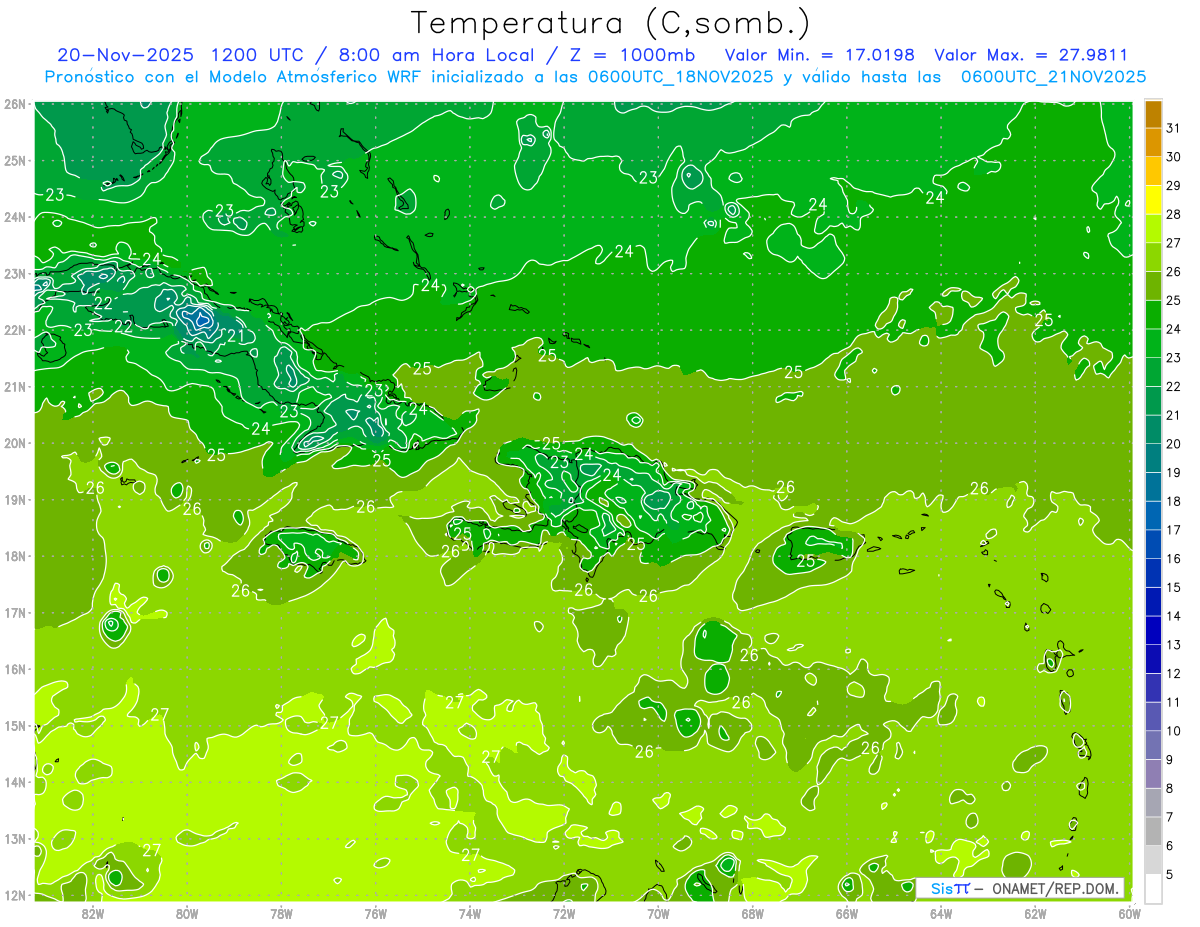Viewport: 1200px width, 927px height.
Task: Click the "21" contour label over Cuba
Action: tap(236, 336)
